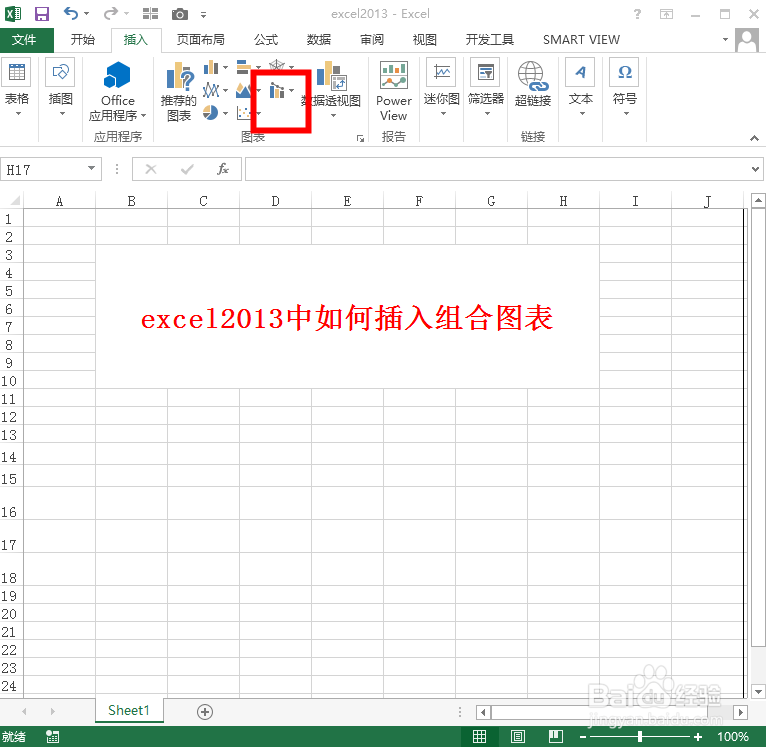Open the 符号 (Symbols) menu

pos(625,88)
